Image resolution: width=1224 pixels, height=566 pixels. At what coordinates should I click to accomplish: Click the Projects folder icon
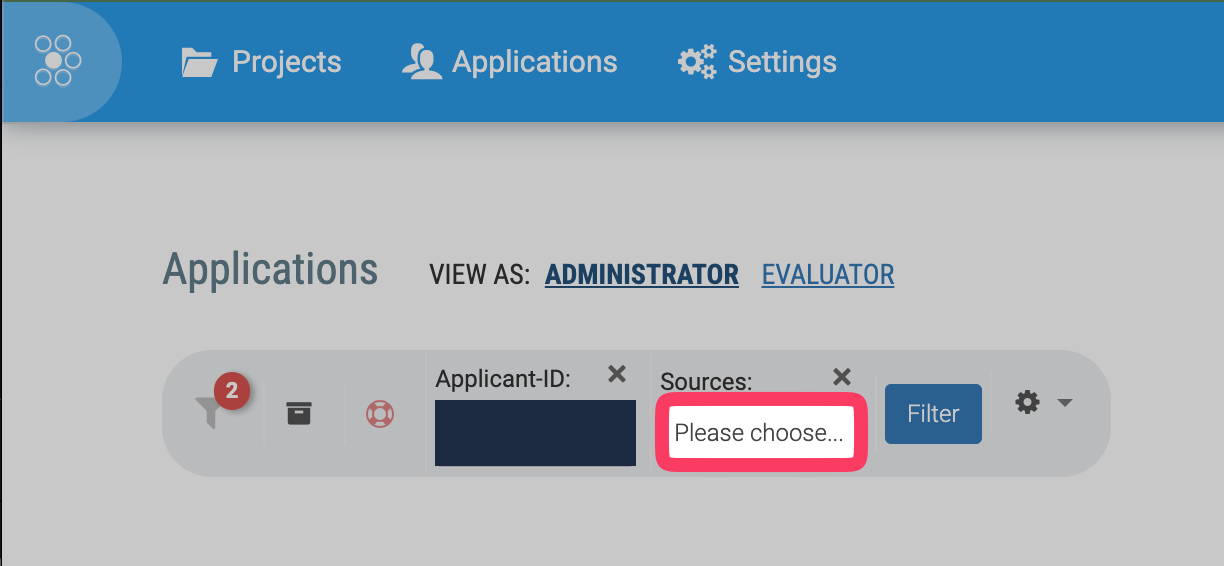199,63
